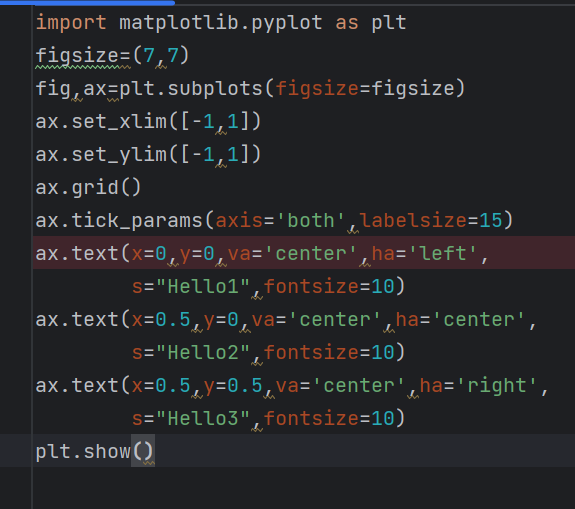
Task: Click the "Hello1" string literal
Action: click(203, 286)
